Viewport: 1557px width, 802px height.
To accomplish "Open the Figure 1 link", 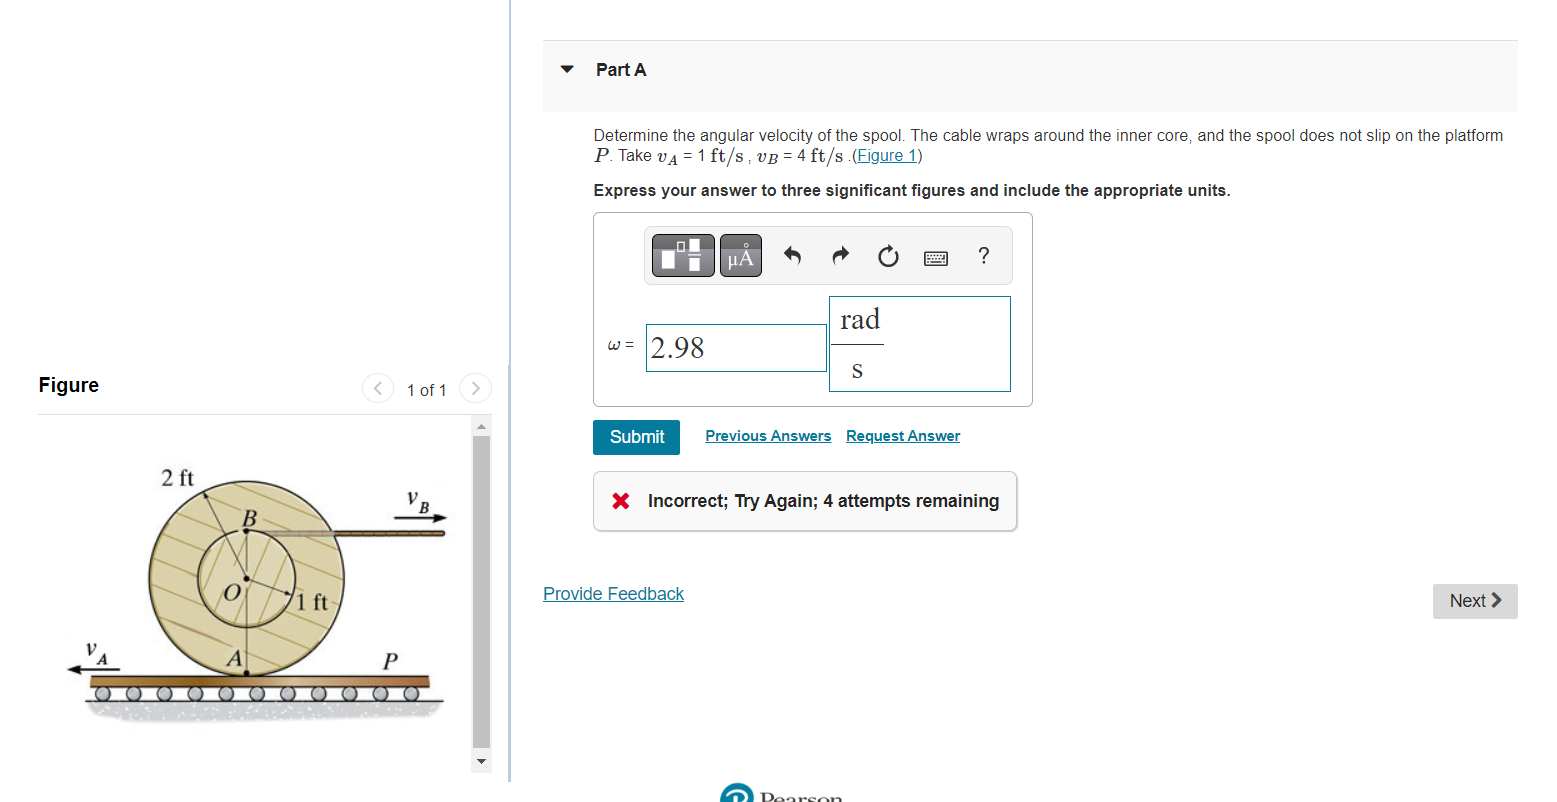I will pyautogui.click(x=886, y=155).
